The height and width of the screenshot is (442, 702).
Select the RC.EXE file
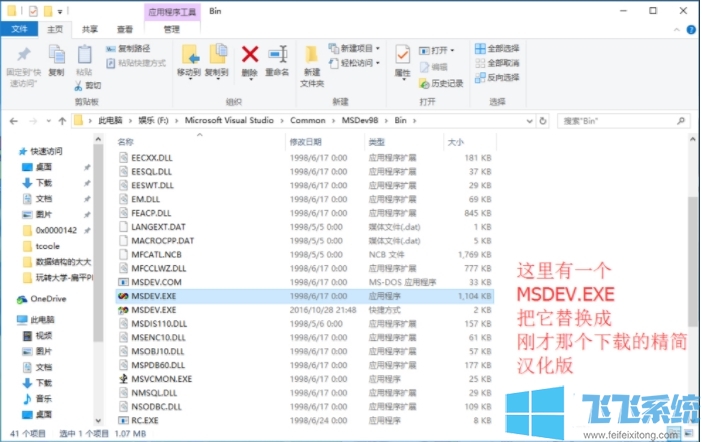(304, 421)
